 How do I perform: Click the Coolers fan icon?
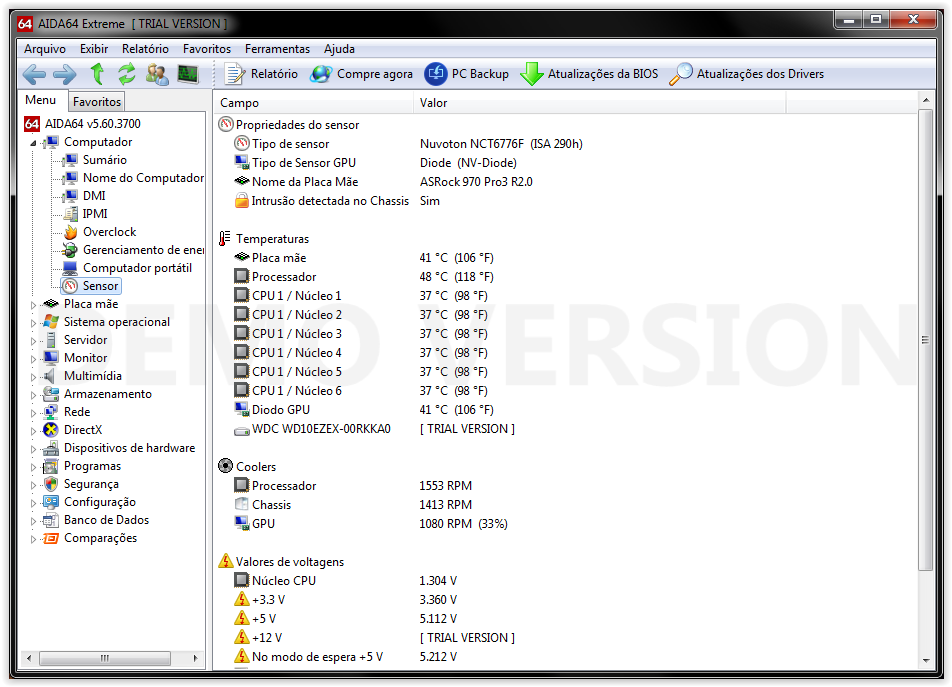(225, 466)
